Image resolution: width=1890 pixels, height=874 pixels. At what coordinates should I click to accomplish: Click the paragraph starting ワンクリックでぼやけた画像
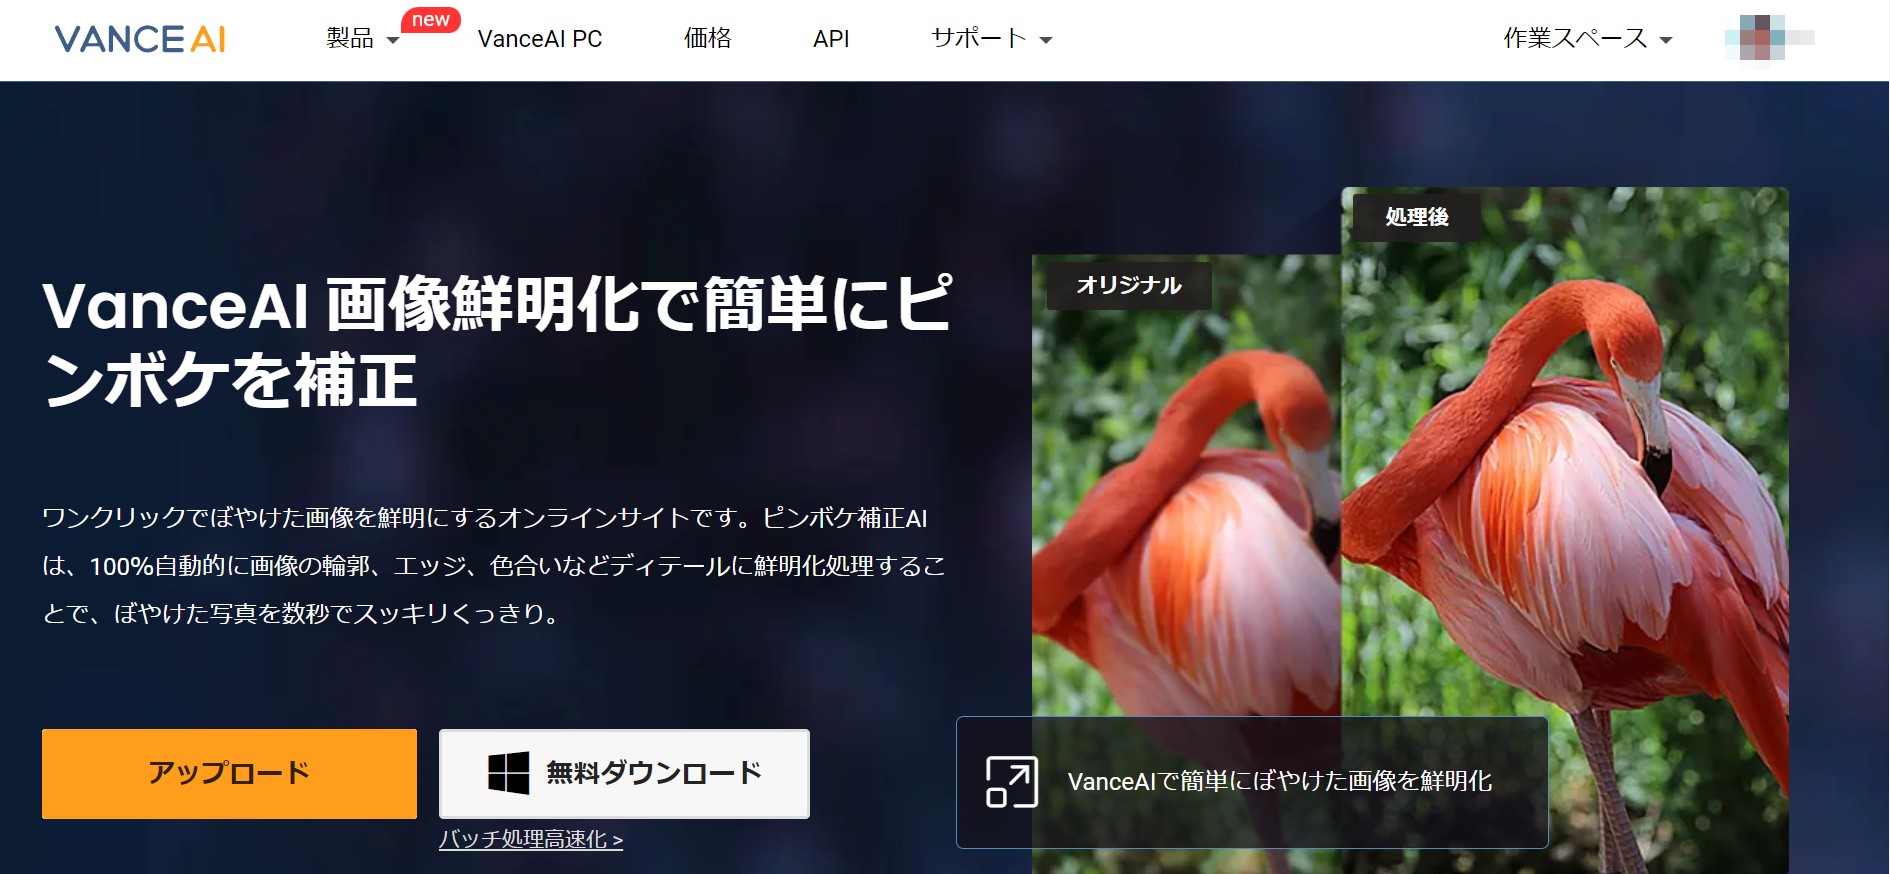click(x=494, y=566)
